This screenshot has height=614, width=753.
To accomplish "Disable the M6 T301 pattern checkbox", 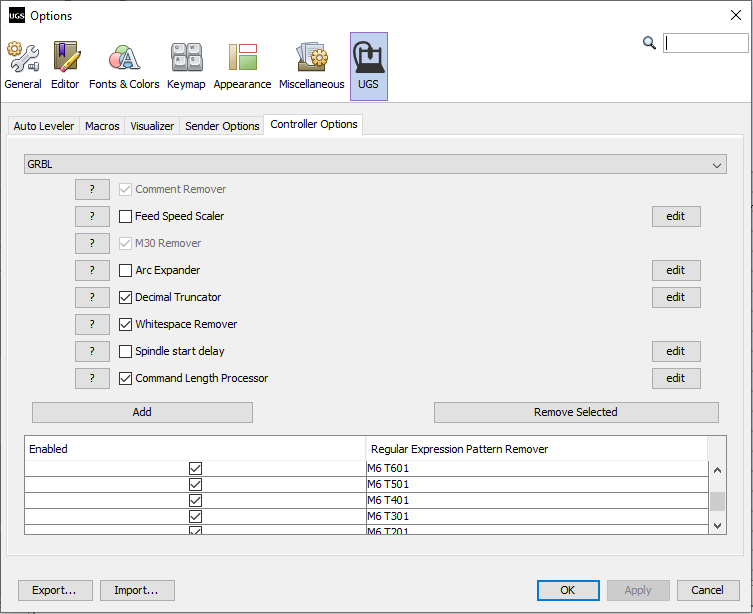I will (x=195, y=517).
